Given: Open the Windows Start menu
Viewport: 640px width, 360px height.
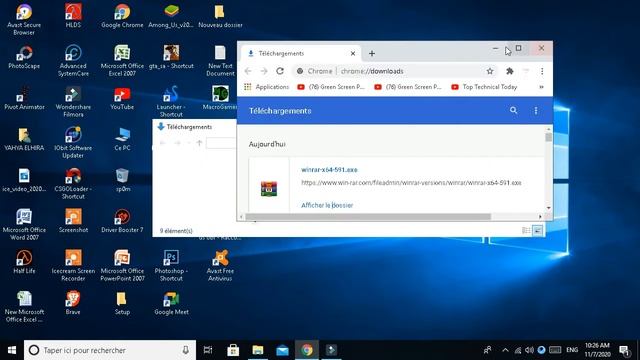Looking at the screenshot, I should [x=12, y=350].
